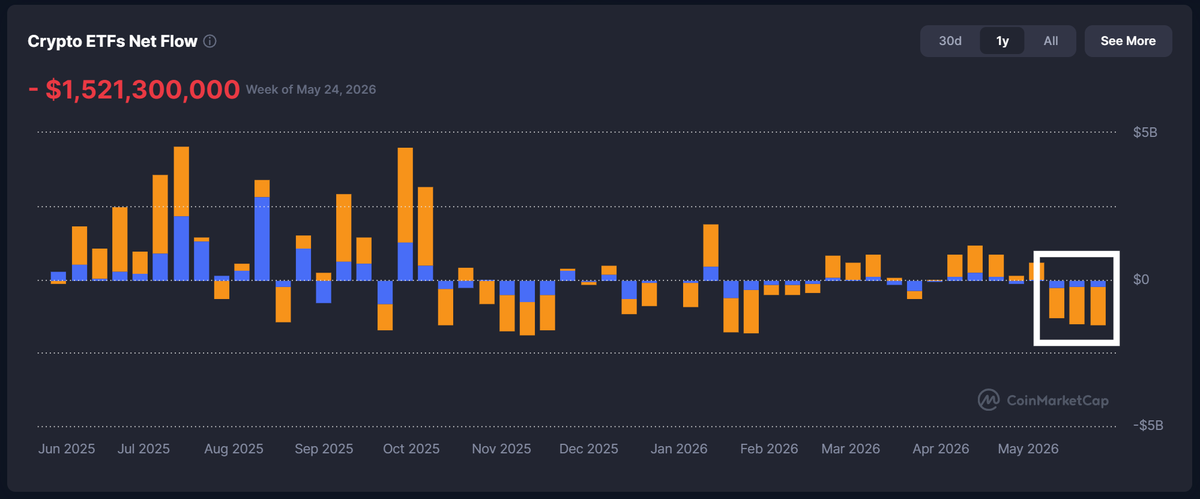The image size is (1200, 499).
Task: Click the Jun 2025 x-axis label
Action: [67, 449]
